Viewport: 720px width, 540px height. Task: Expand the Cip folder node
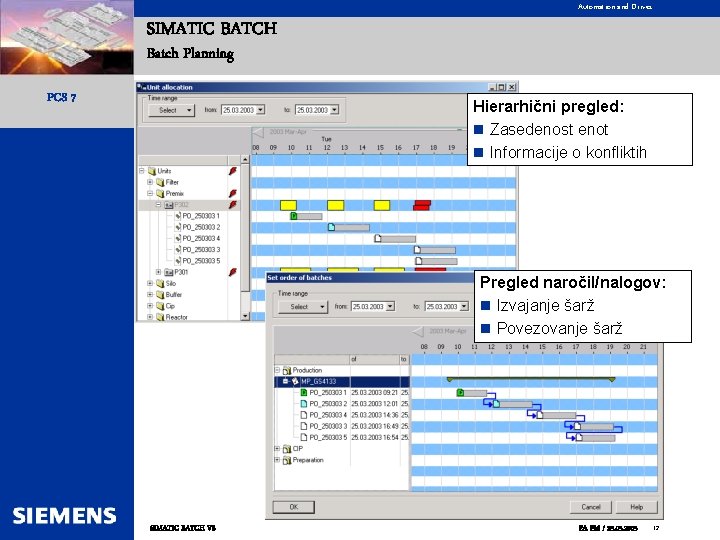[150, 306]
